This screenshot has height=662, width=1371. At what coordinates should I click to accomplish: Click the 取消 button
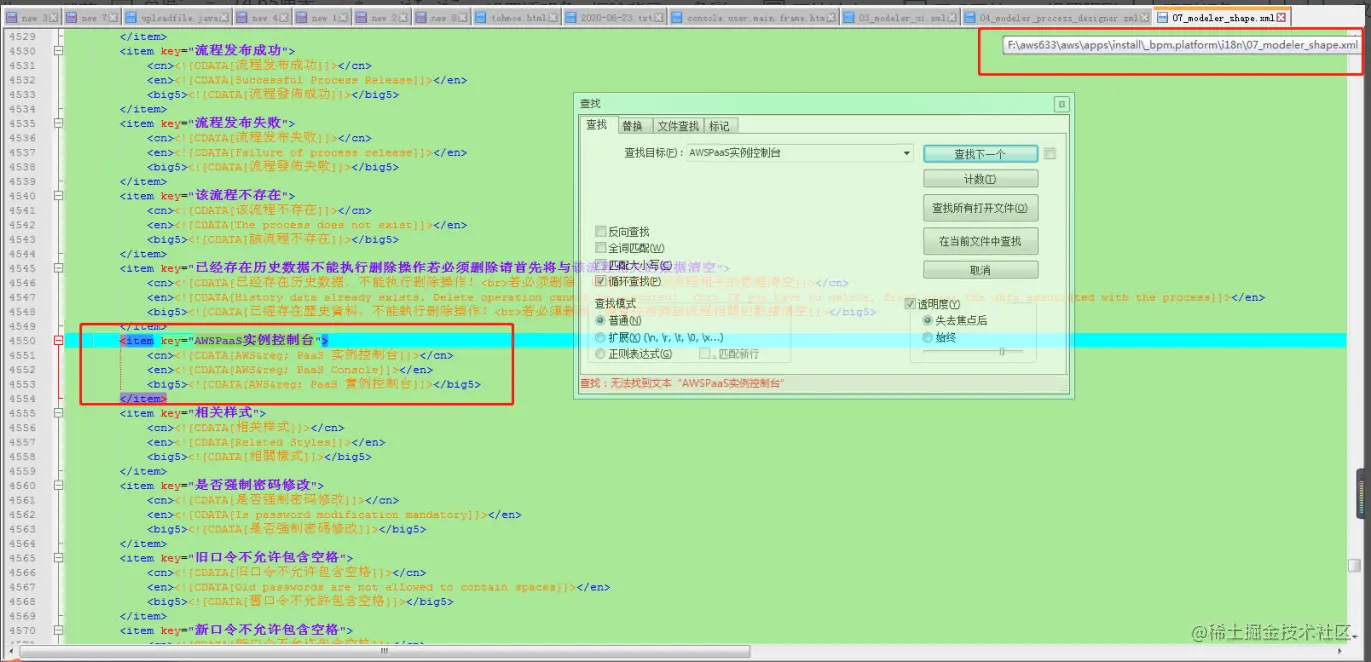[x=980, y=270]
